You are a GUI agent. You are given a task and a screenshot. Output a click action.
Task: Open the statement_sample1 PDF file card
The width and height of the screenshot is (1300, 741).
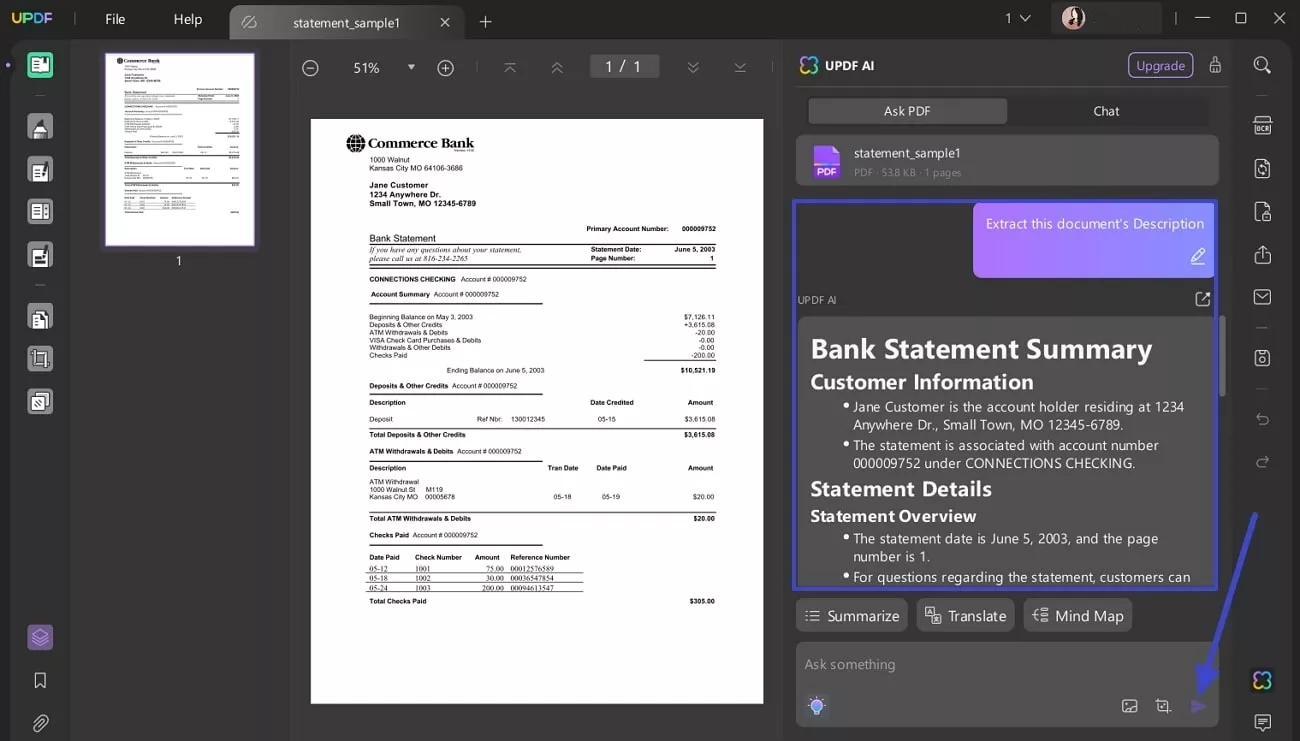point(1007,161)
